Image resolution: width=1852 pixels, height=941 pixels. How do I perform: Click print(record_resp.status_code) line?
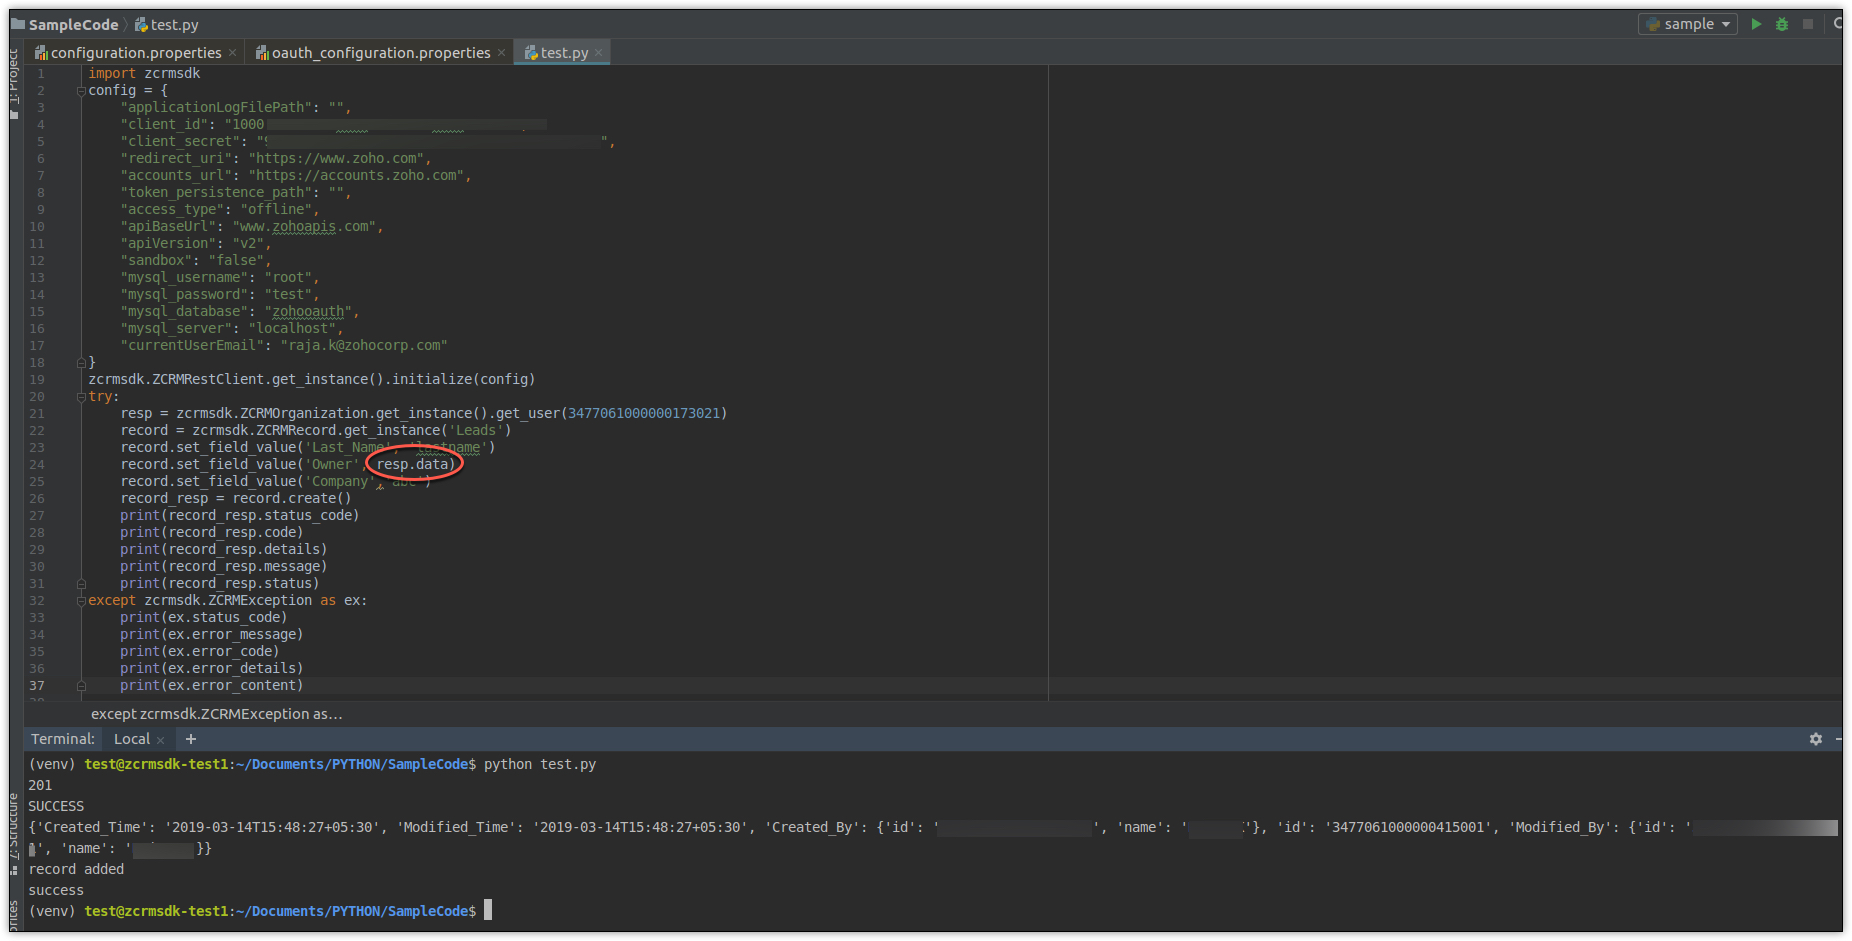(239, 516)
